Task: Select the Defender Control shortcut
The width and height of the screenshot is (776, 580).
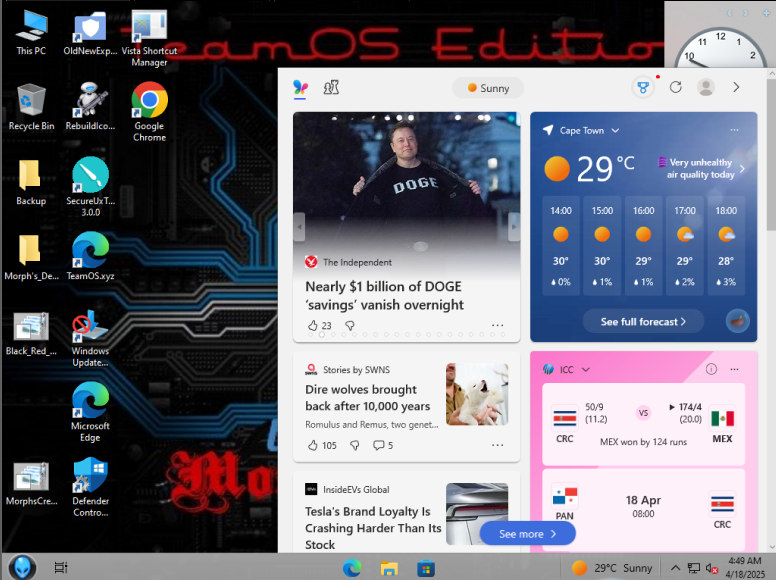Action: click(x=90, y=488)
